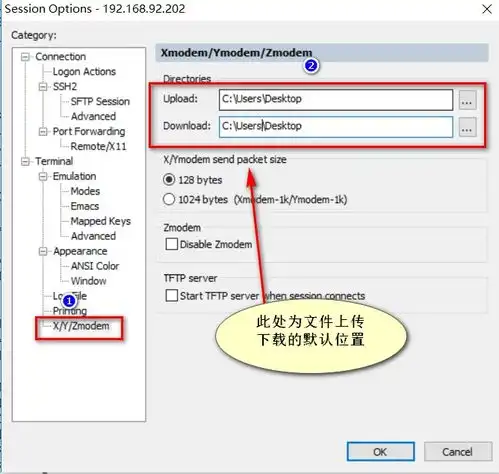The height and width of the screenshot is (474, 499).
Task: Confirm with the OK button
Action: coord(380,452)
